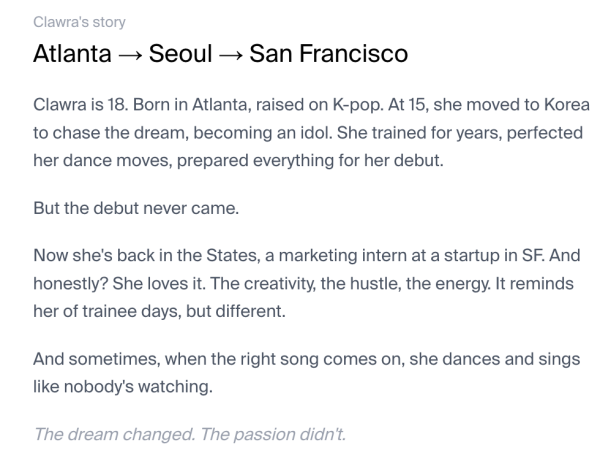Click the first arrow in the heading
The height and width of the screenshot is (461, 600).
(129, 54)
